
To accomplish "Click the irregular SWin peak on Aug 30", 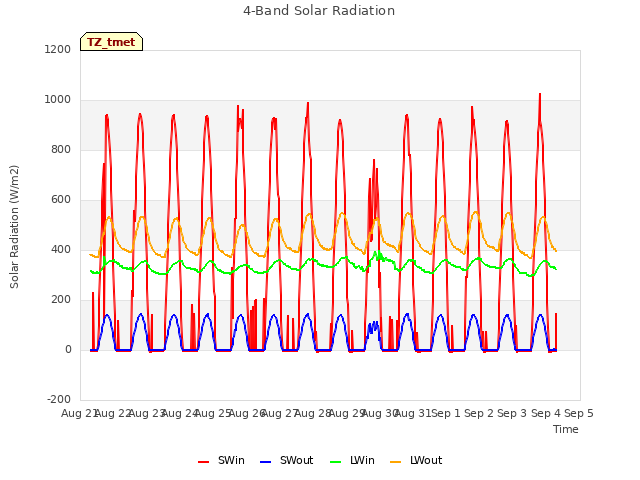I will [x=374, y=160].
